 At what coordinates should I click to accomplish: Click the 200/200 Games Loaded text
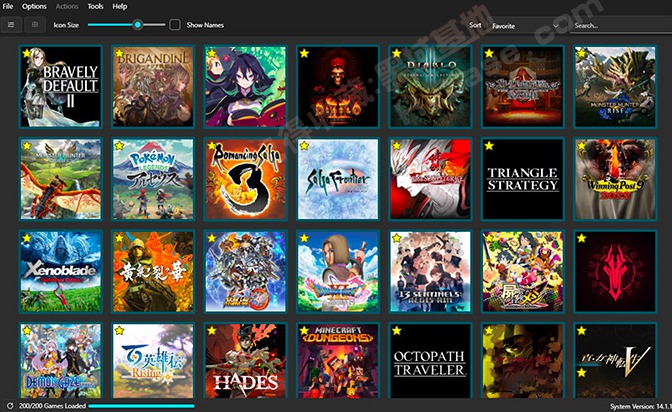[52, 406]
